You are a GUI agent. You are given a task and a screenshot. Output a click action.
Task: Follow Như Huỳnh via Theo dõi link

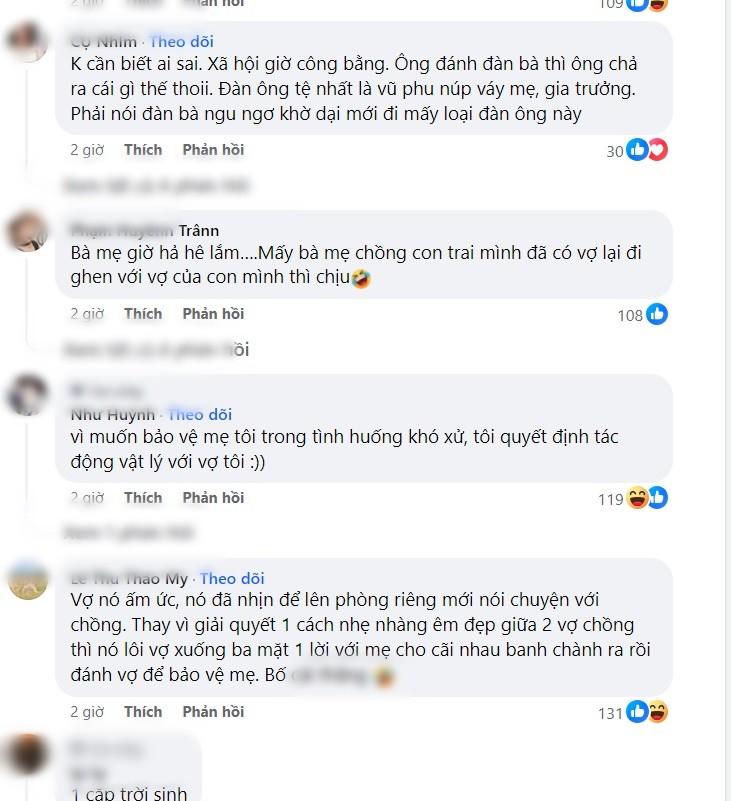click(200, 414)
